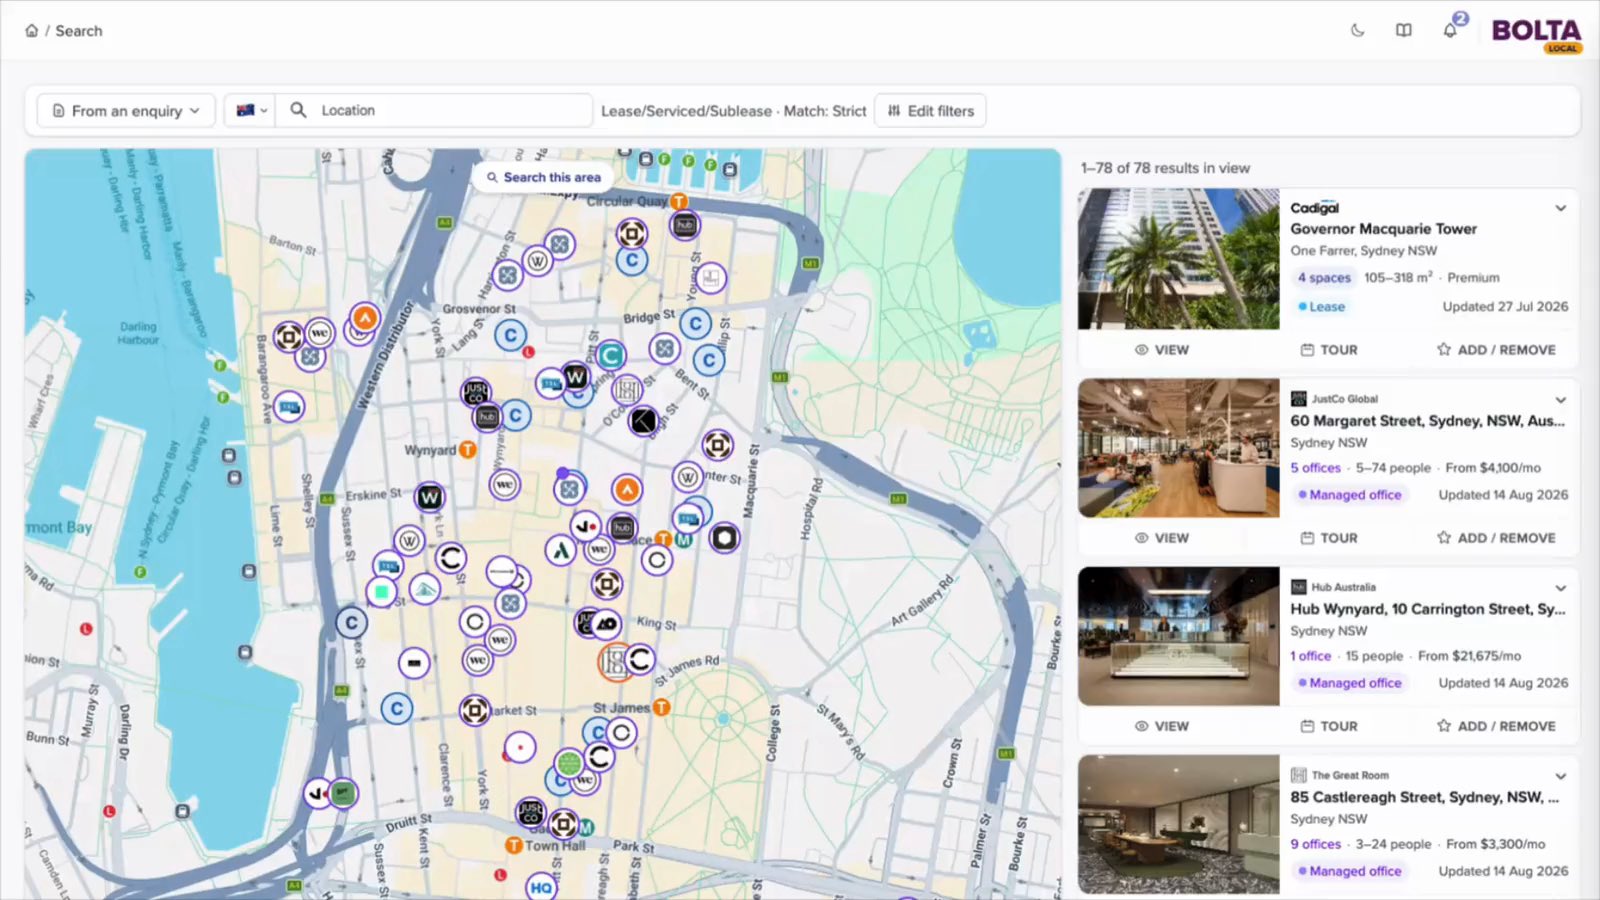Click the 85 Castlereagh Street title
This screenshot has height=900, width=1600.
click(1424, 797)
